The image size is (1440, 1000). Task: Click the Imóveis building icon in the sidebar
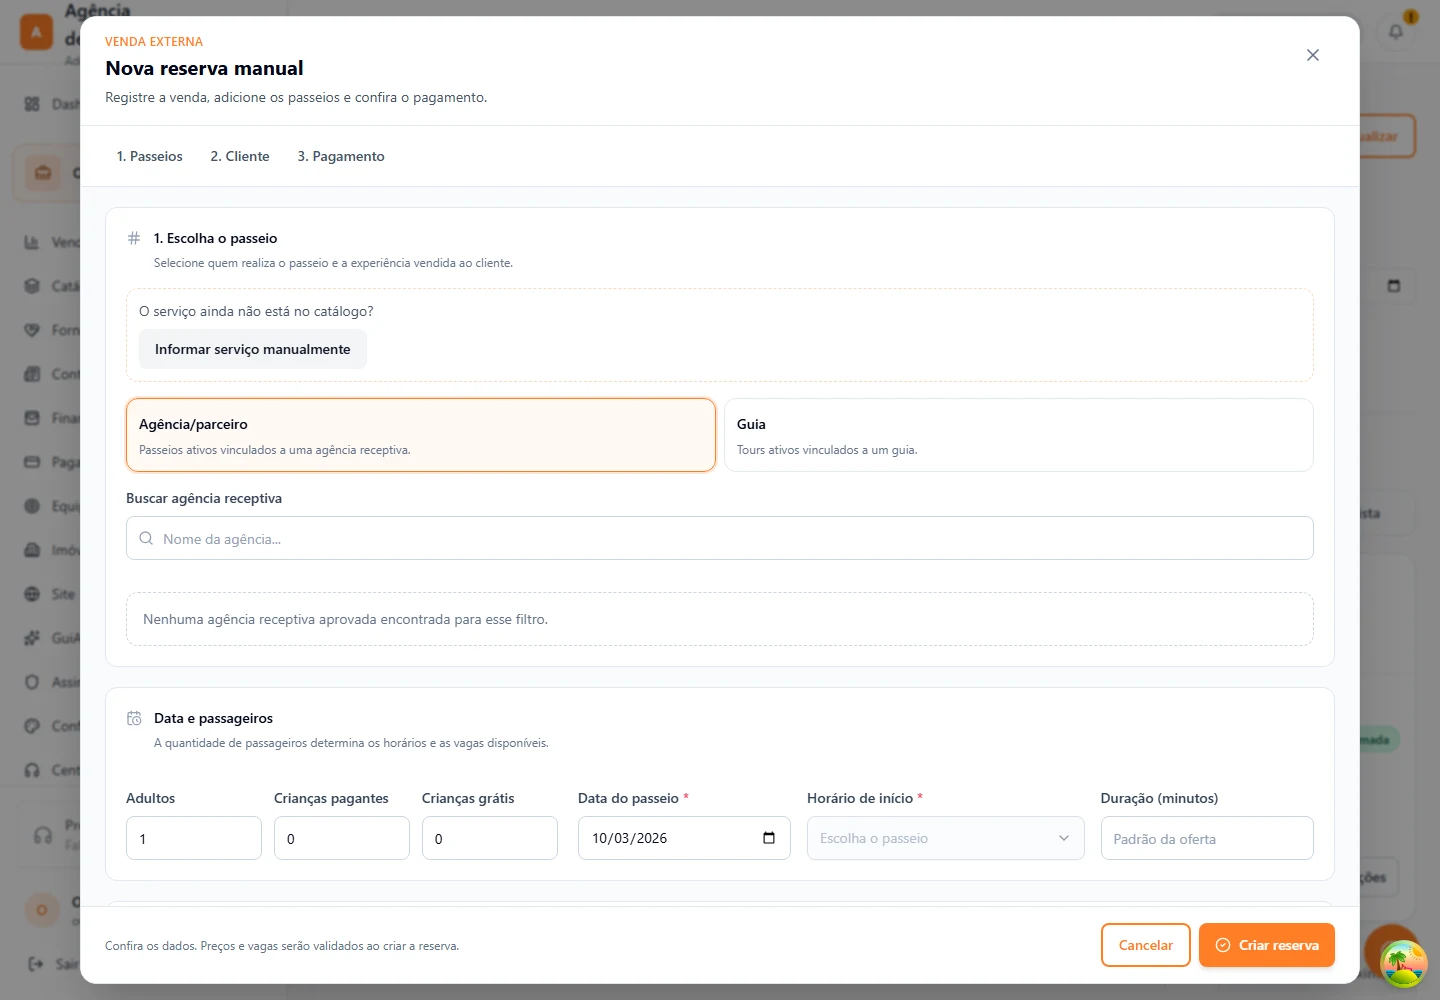32,550
